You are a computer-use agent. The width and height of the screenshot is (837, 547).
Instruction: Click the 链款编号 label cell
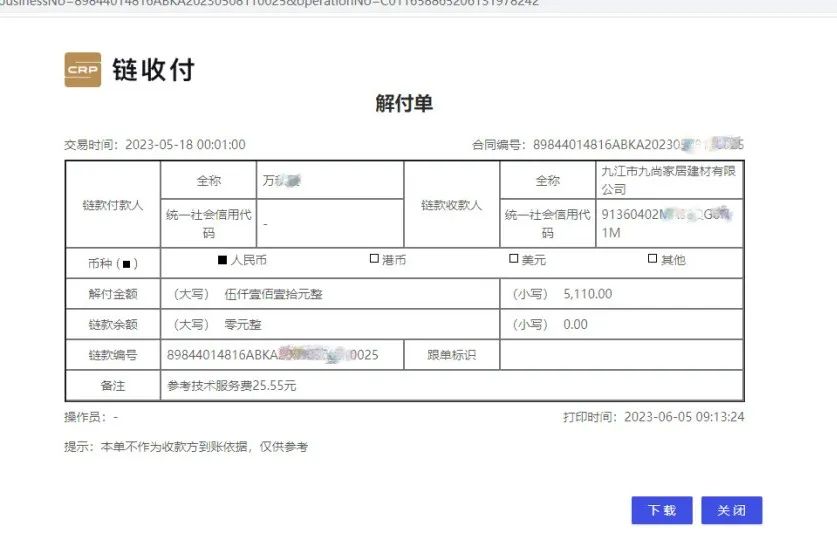pyautogui.click(x=113, y=355)
